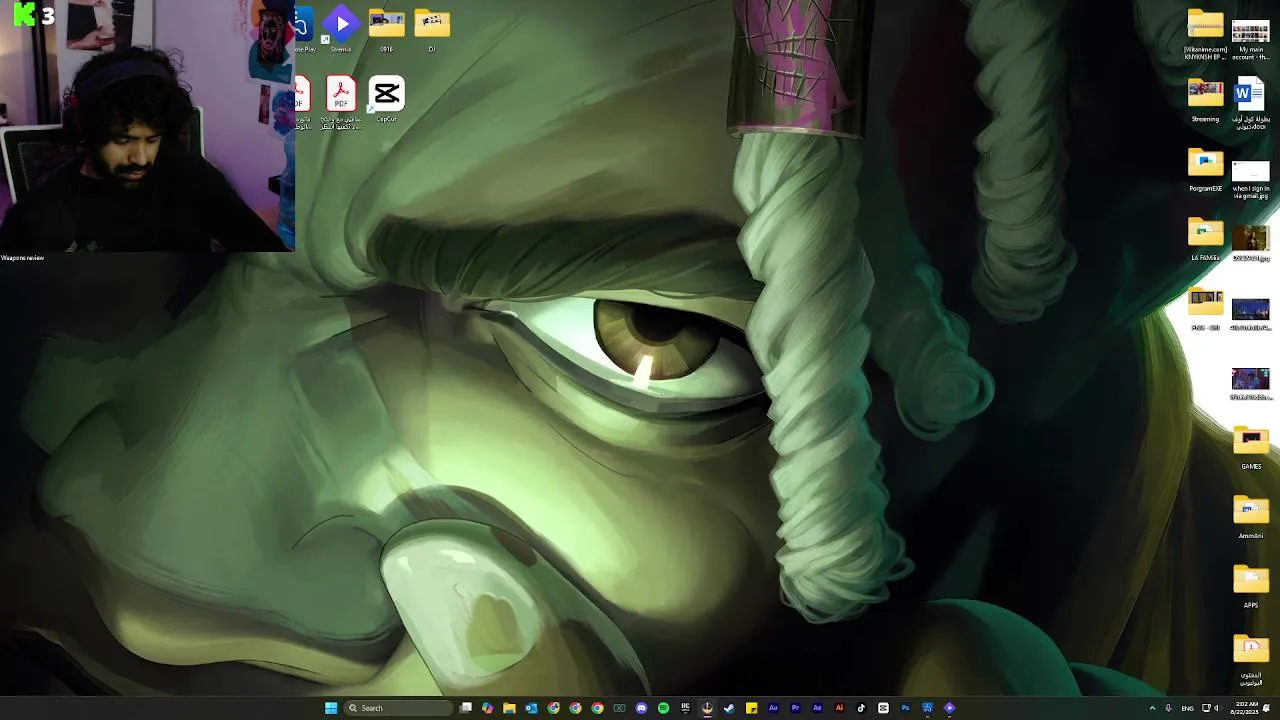Open the Windows Start menu

point(331,708)
